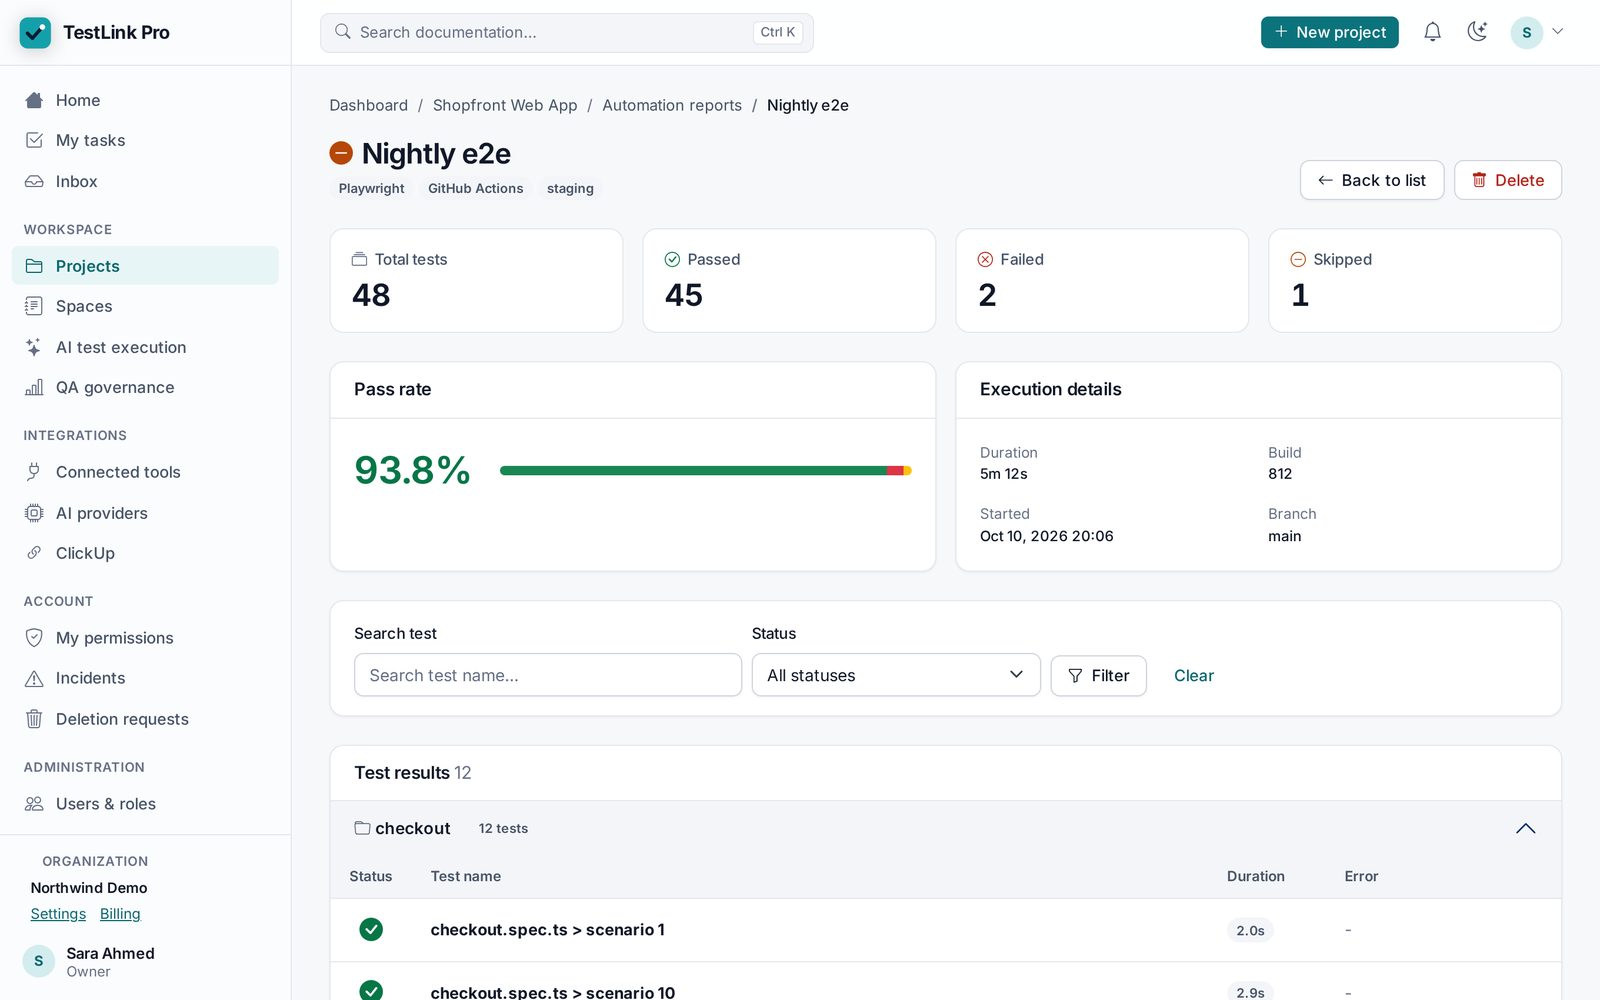Viewport: 1600px width, 1000px height.
Task: Click the pass rate progress bar
Action: click(x=705, y=470)
